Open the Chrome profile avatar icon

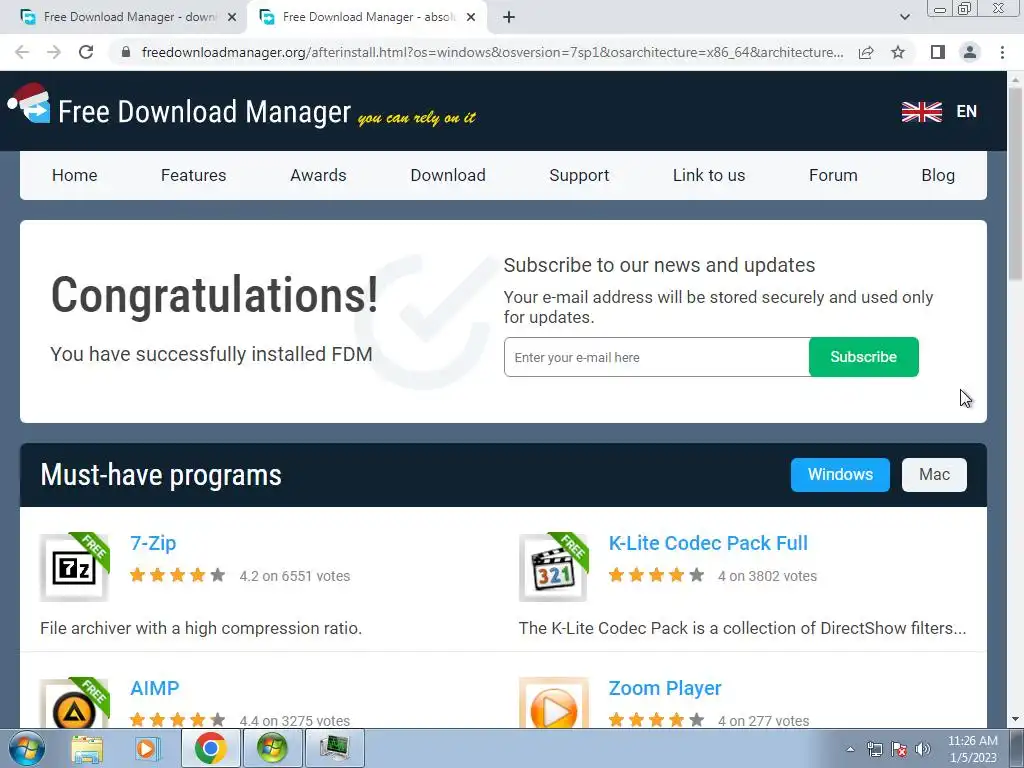(970, 52)
